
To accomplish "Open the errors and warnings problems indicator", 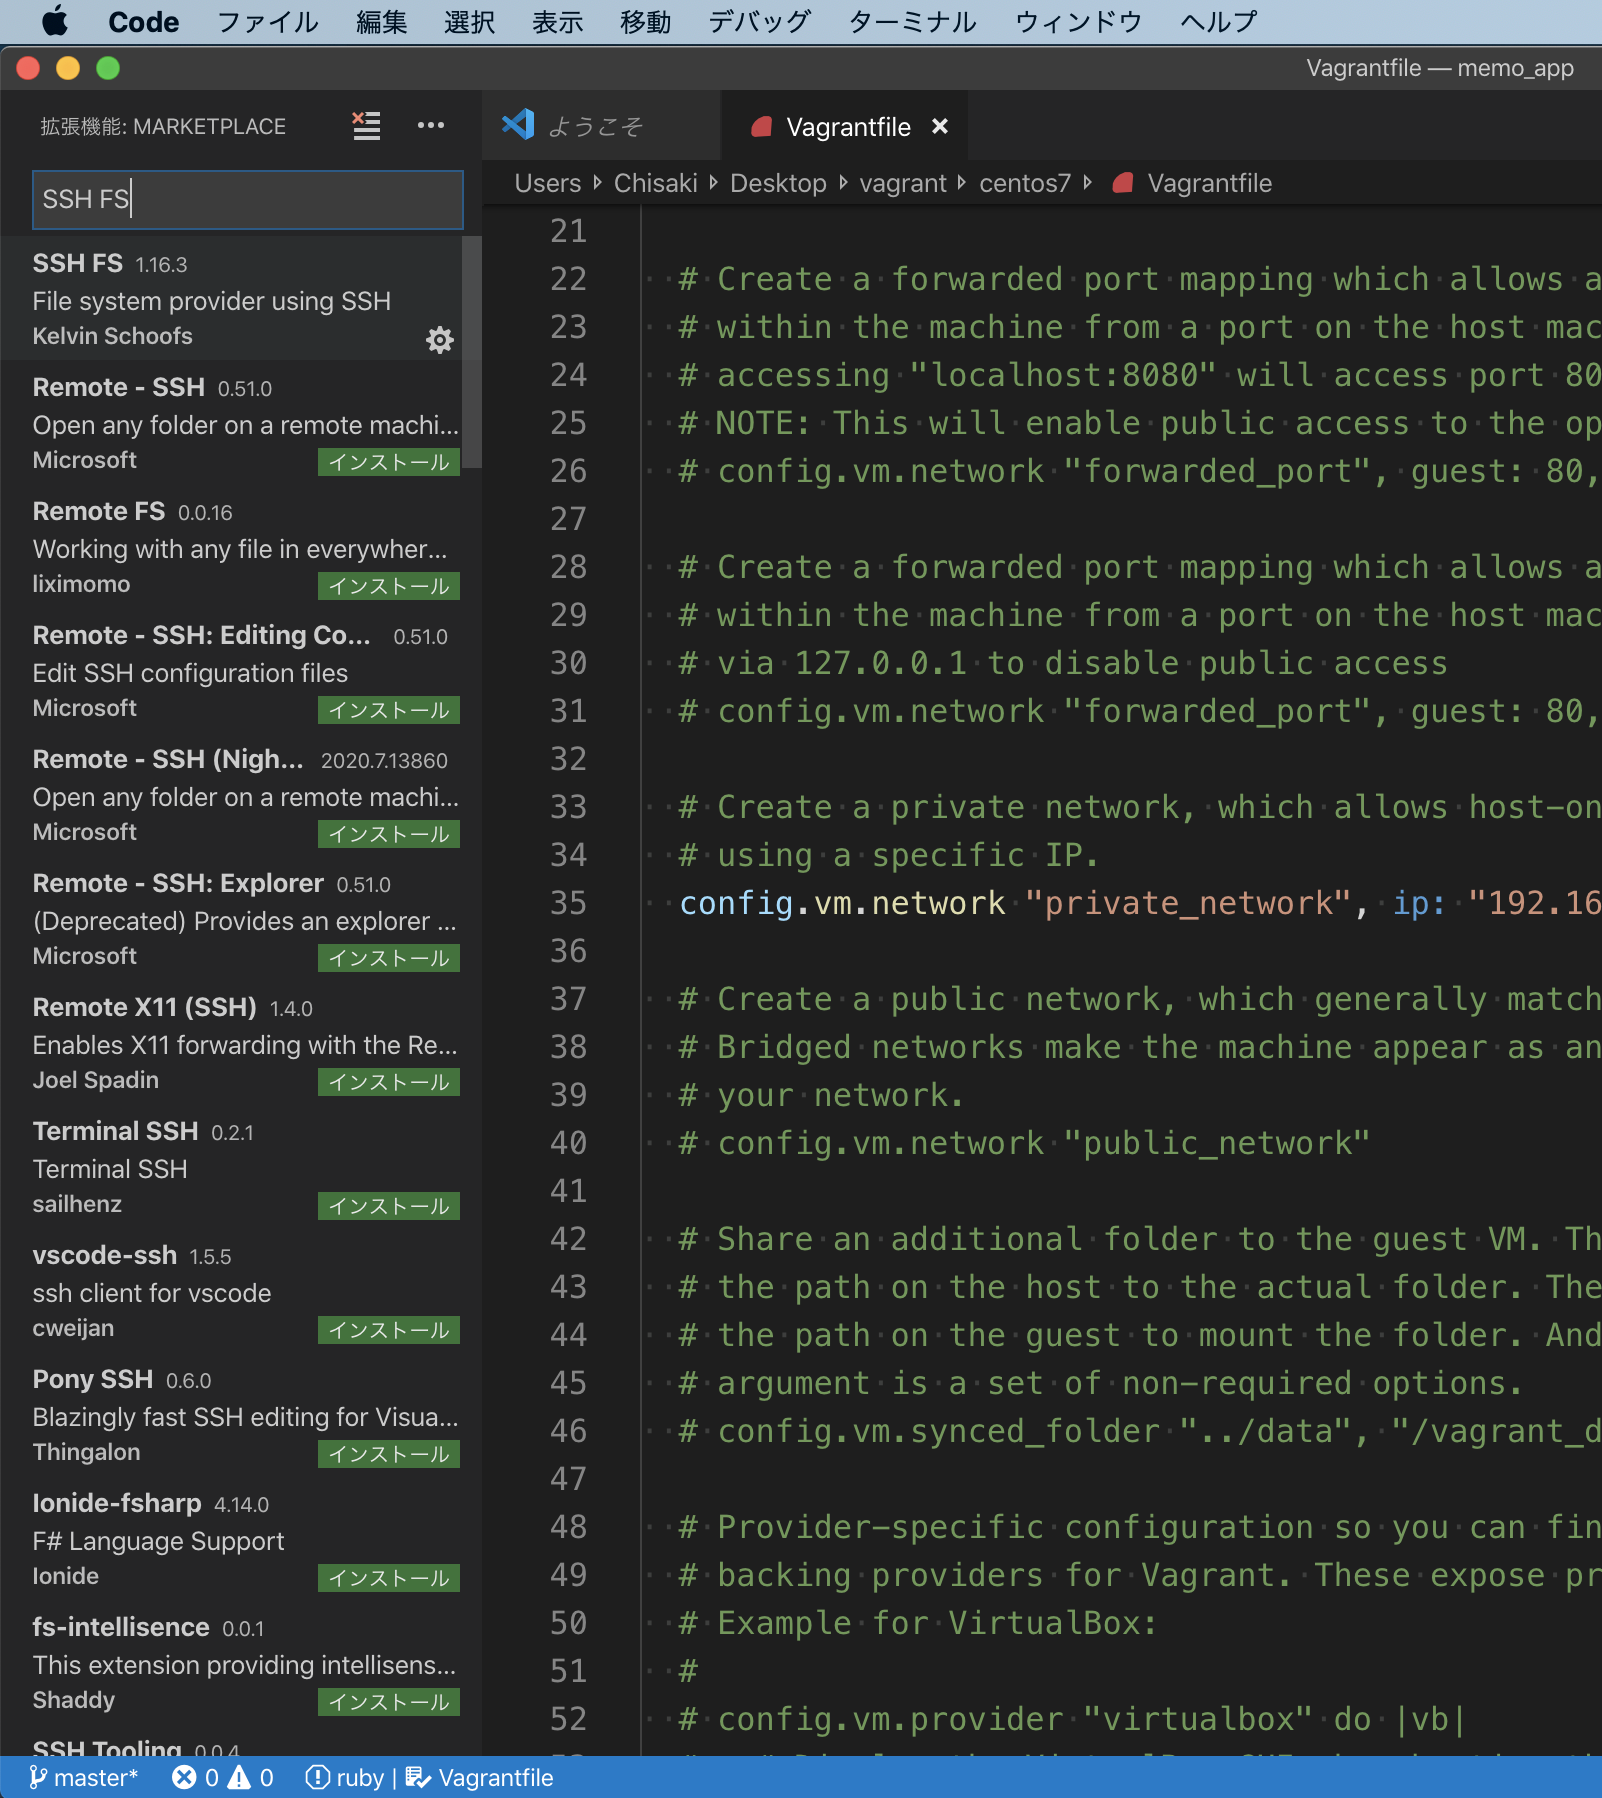I will point(222,1777).
